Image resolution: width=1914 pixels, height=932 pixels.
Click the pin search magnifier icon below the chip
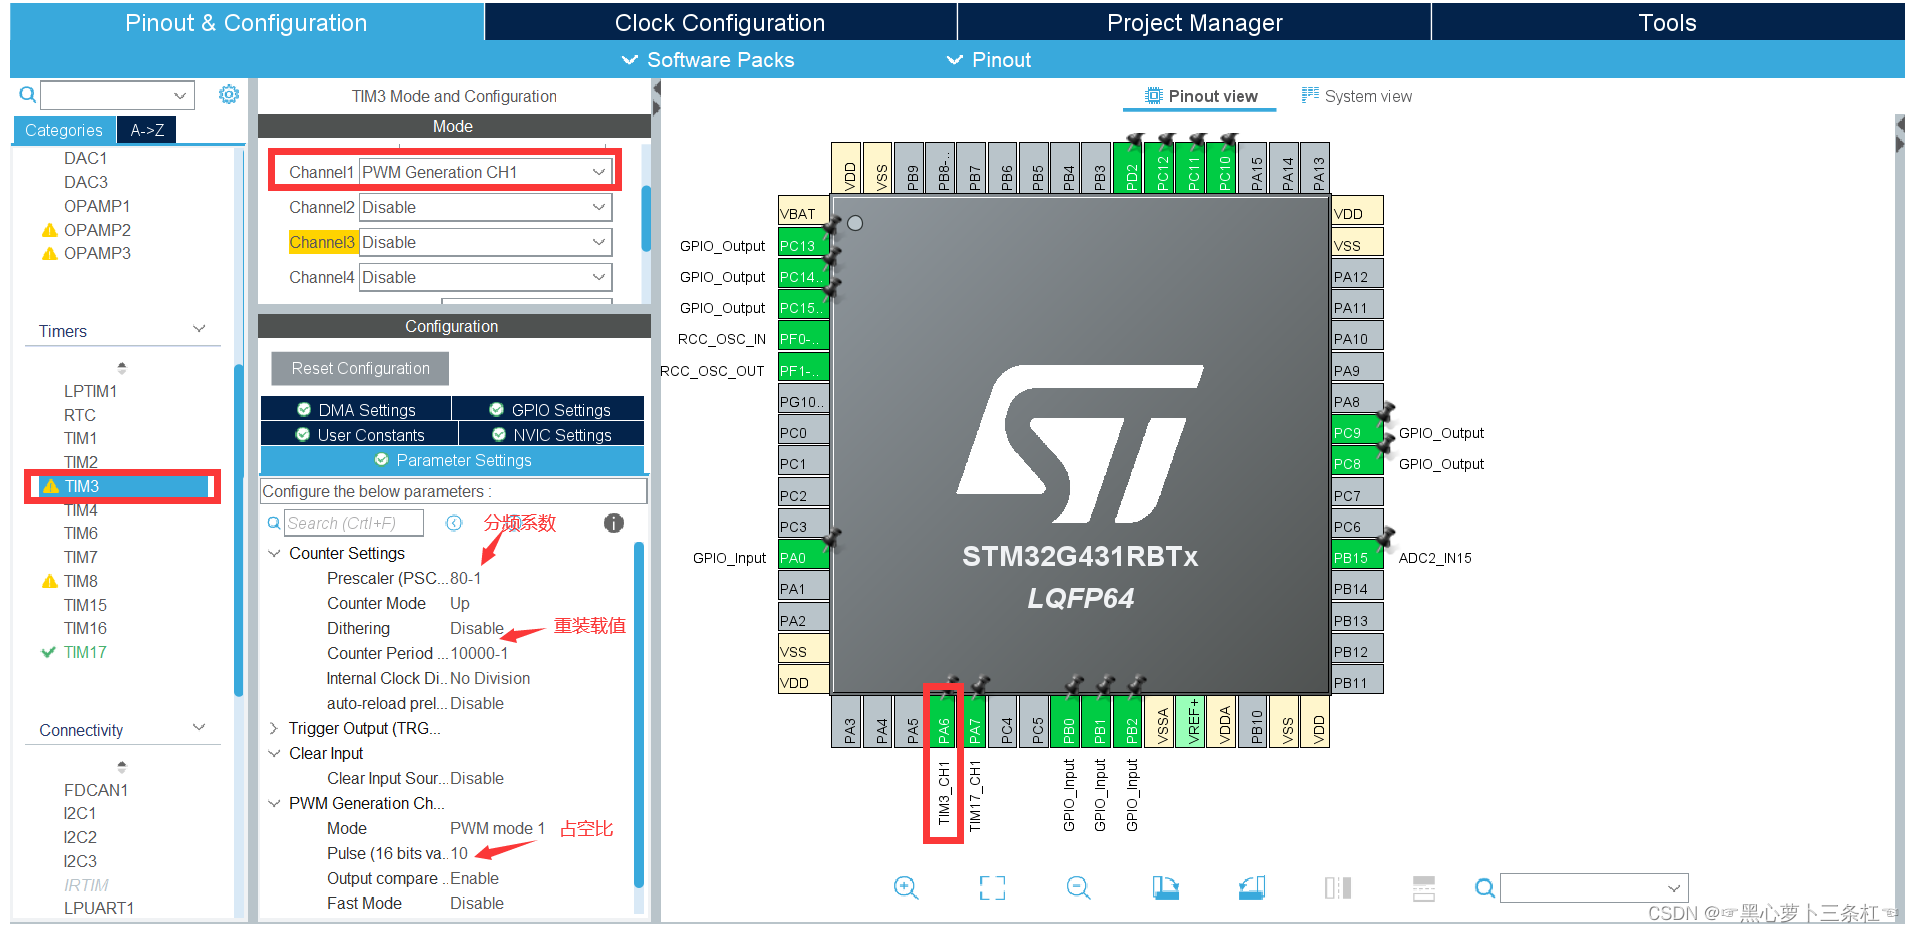click(x=1485, y=888)
